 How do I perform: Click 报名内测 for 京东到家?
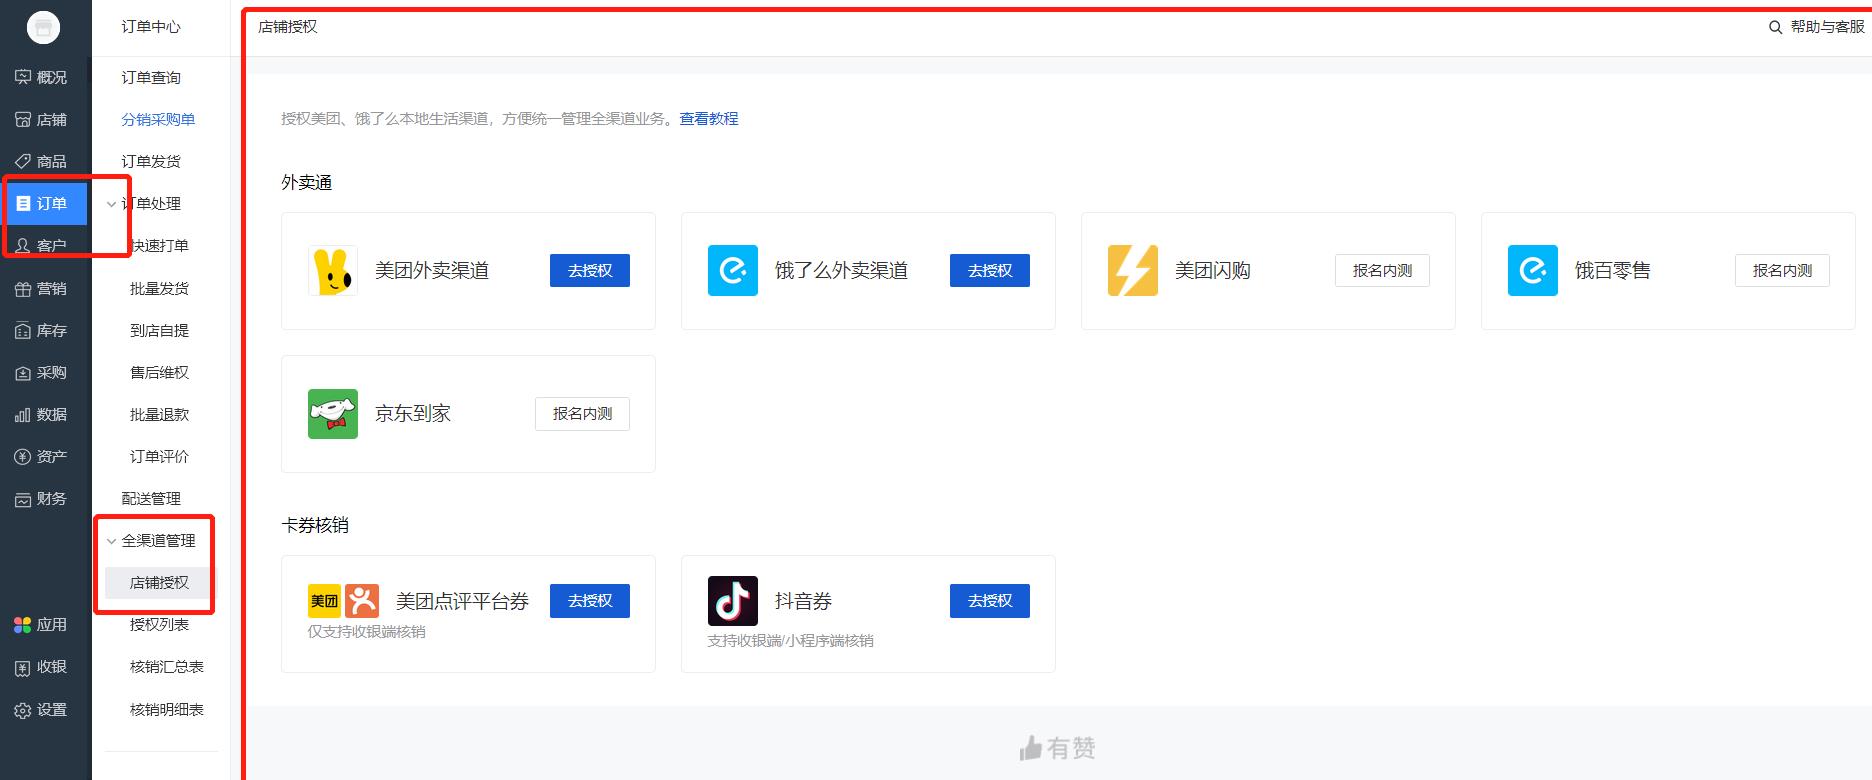pyautogui.click(x=582, y=413)
